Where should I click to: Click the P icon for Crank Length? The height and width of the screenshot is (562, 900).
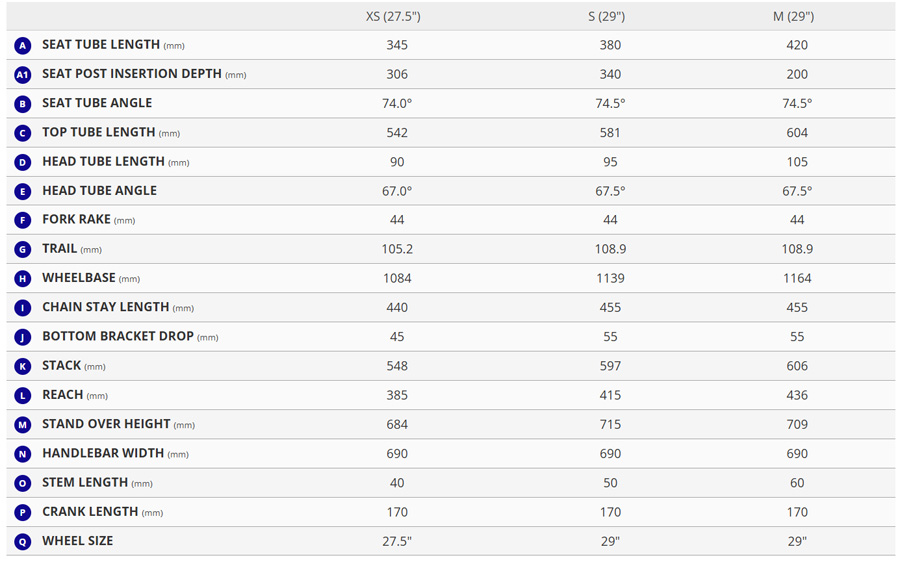point(23,513)
